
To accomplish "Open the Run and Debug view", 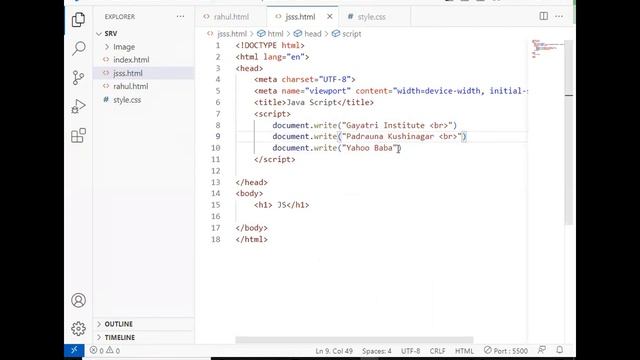I will 78,106.
